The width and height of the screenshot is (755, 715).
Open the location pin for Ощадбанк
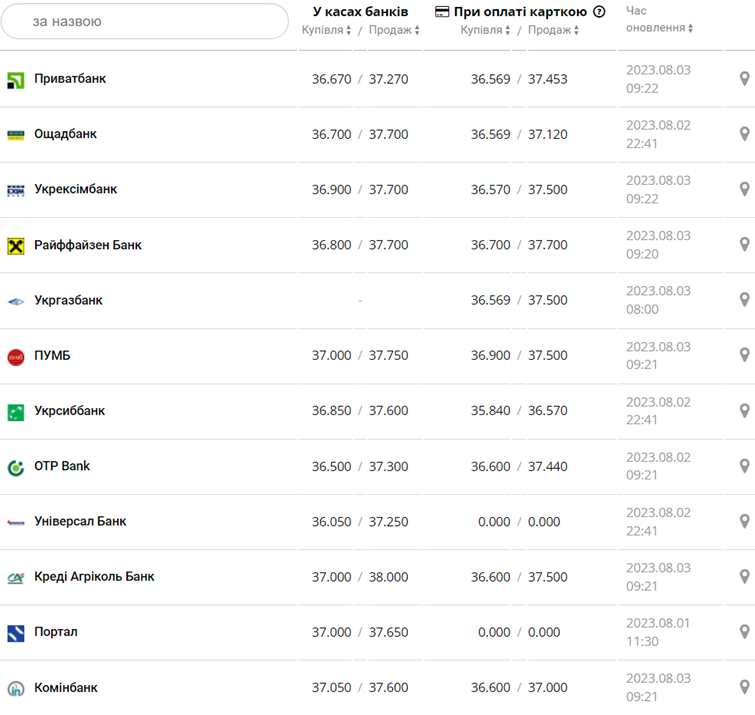744,134
